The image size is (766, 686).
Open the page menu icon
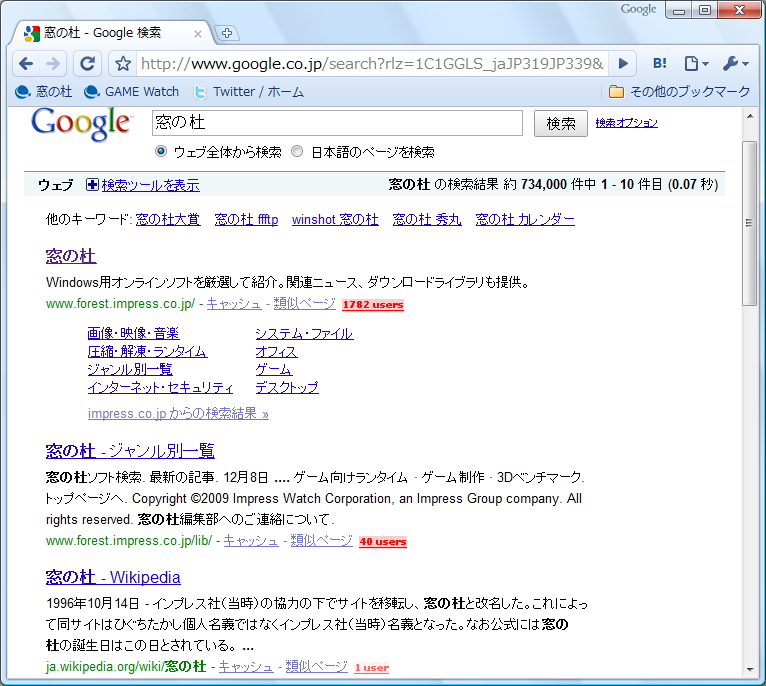[696, 64]
